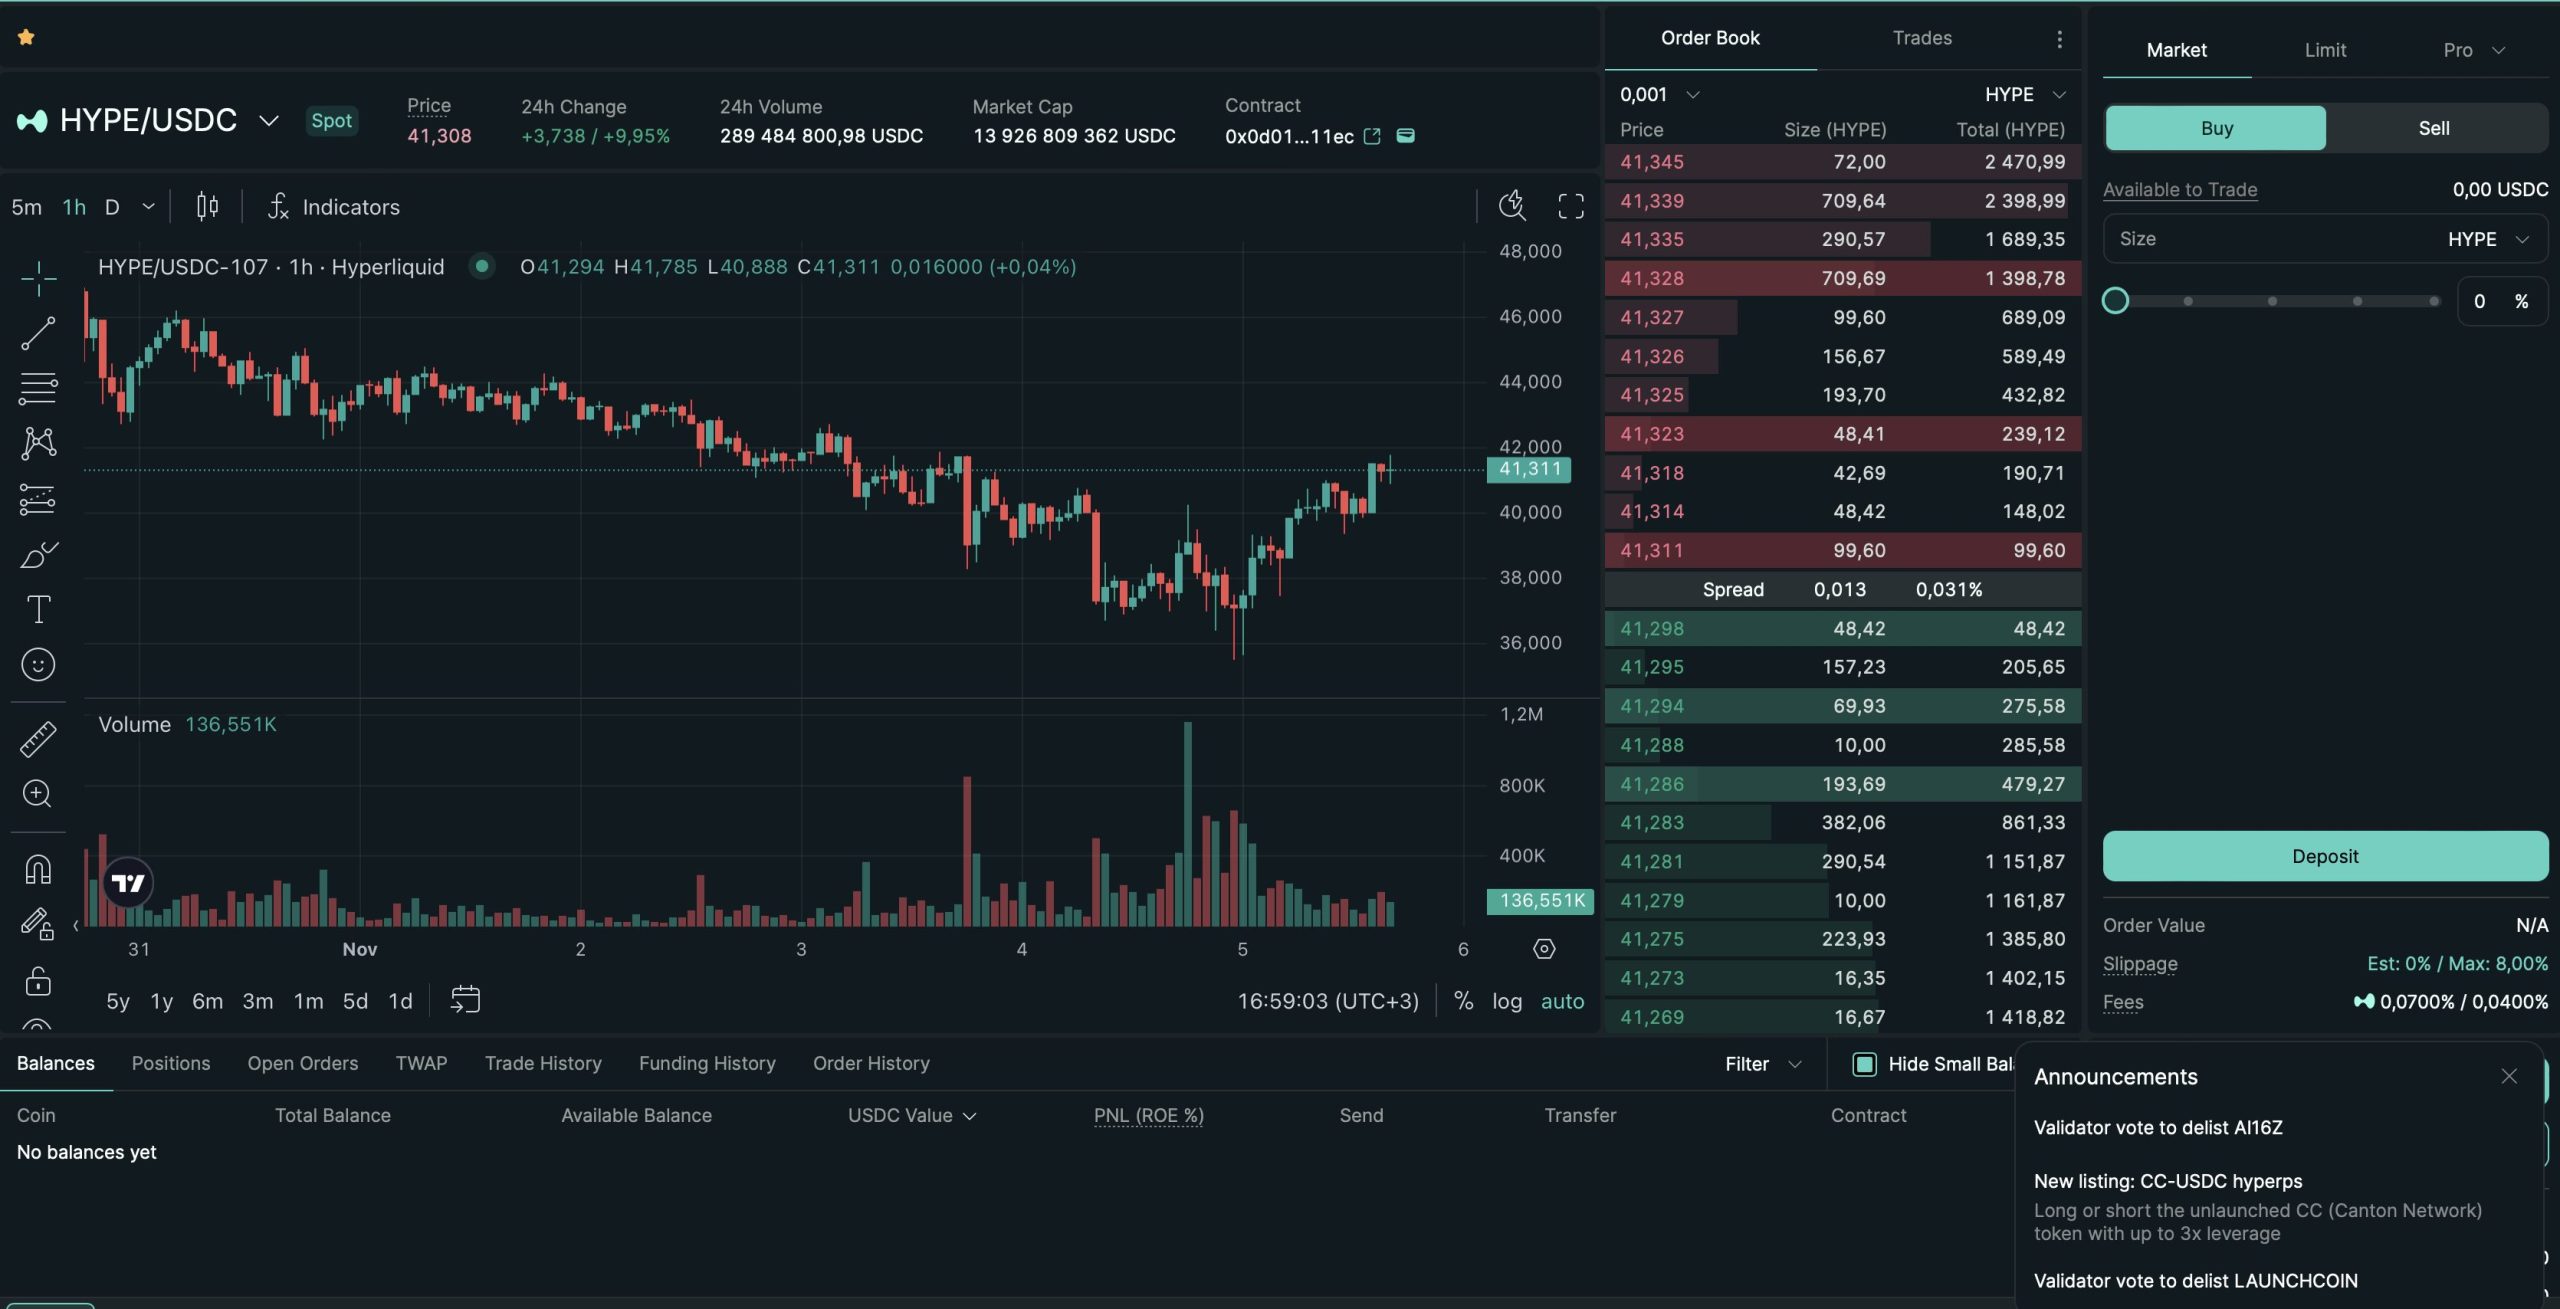Open the candlestick chart style icon

coord(207,206)
